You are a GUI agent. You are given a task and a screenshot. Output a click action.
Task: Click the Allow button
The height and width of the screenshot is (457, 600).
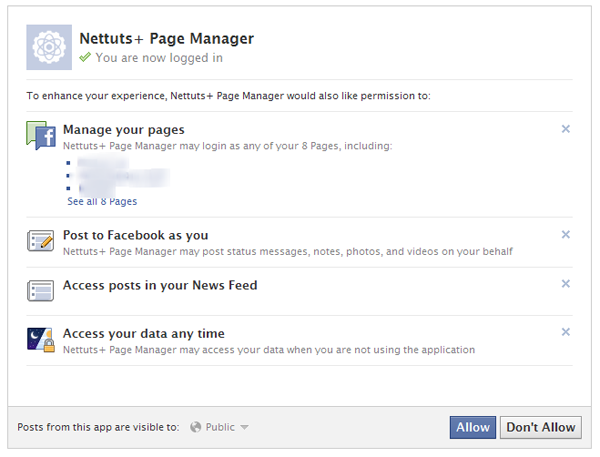point(473,427)
